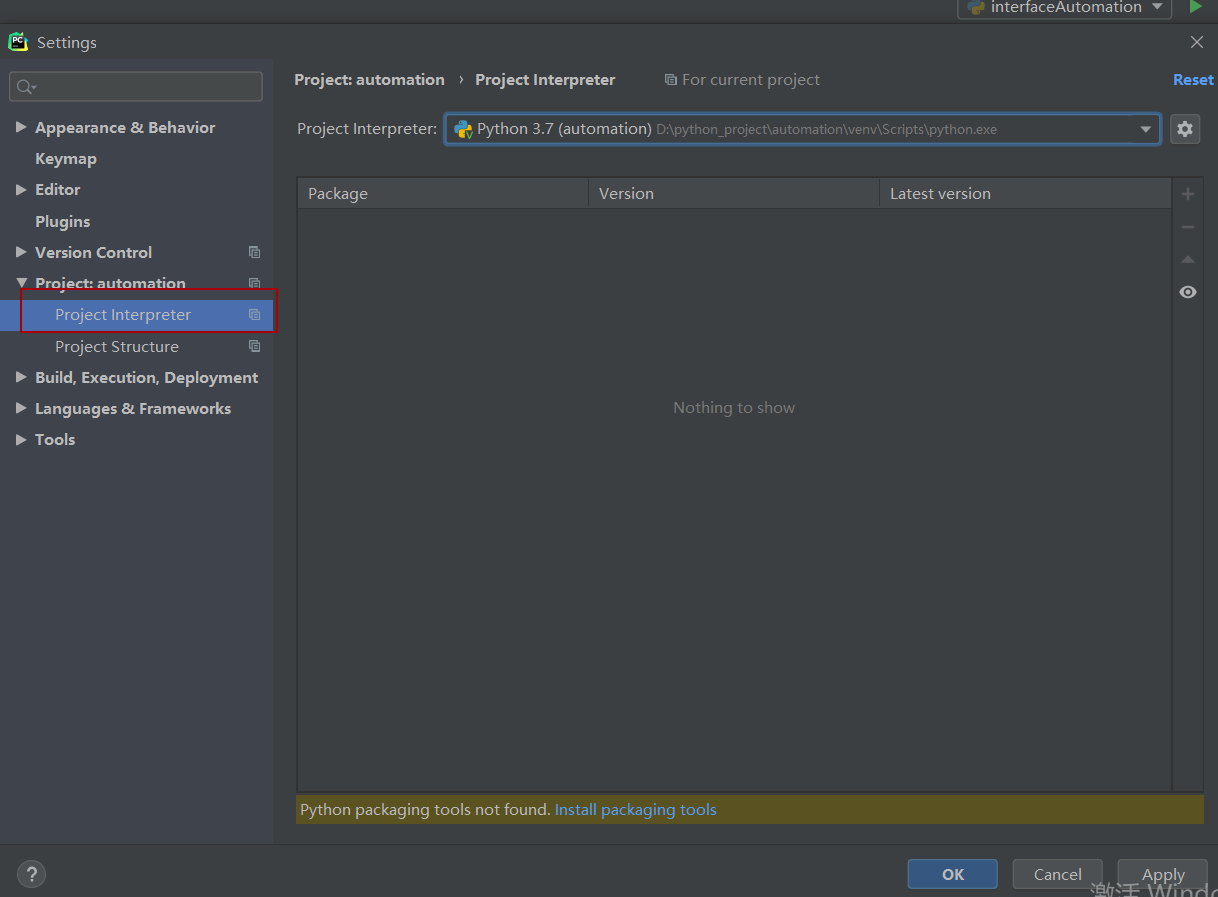
Task: Open help via the question mark icon
Action: [x=31, y=874]
